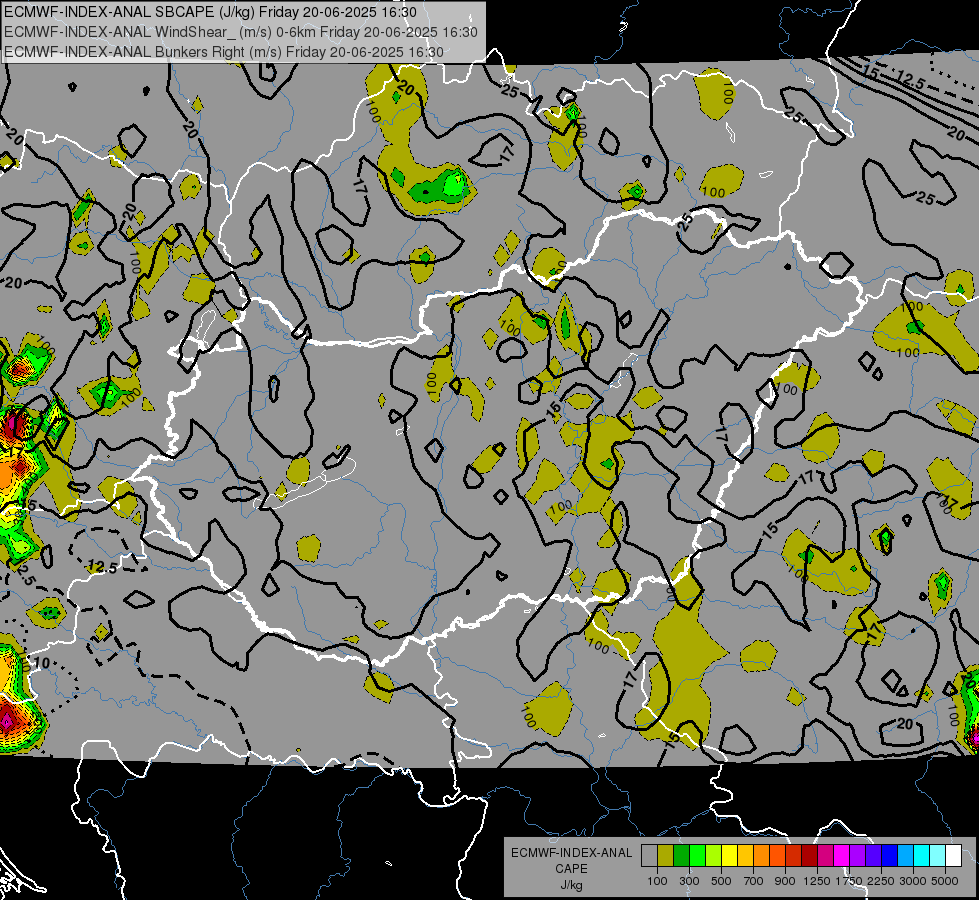Screen dimensions: 979x900
Task: Select the pure blue legend swatch
Action: [890, 856]
